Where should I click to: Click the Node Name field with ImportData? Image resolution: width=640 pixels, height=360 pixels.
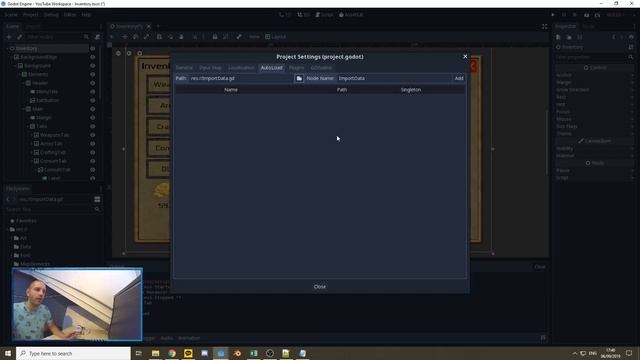[x=394, y=78]
